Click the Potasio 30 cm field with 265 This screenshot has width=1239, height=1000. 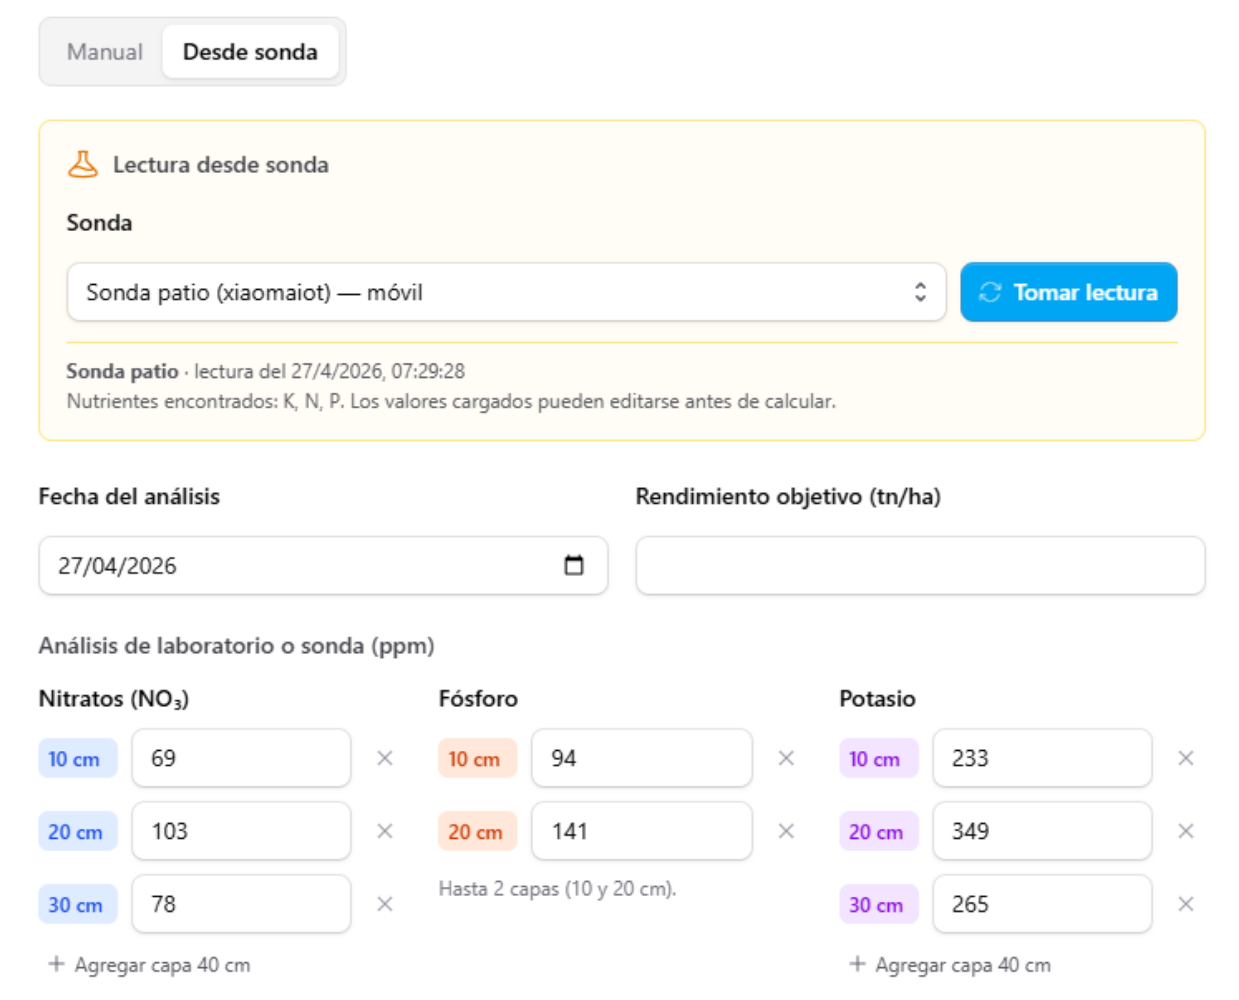(1042, 904)
